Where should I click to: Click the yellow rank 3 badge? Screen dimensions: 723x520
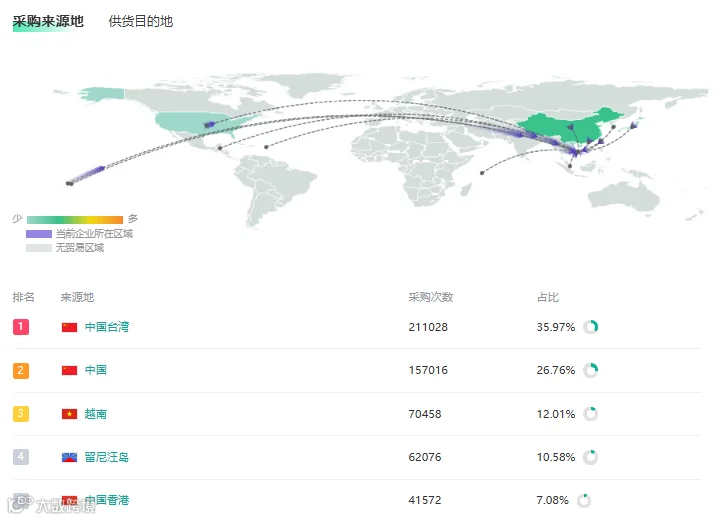21,414
